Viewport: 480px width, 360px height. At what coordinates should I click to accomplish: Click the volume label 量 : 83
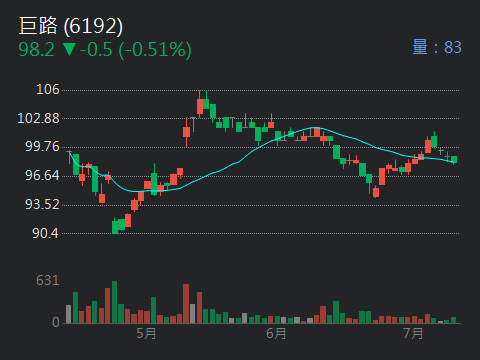[x=437, y=47]
